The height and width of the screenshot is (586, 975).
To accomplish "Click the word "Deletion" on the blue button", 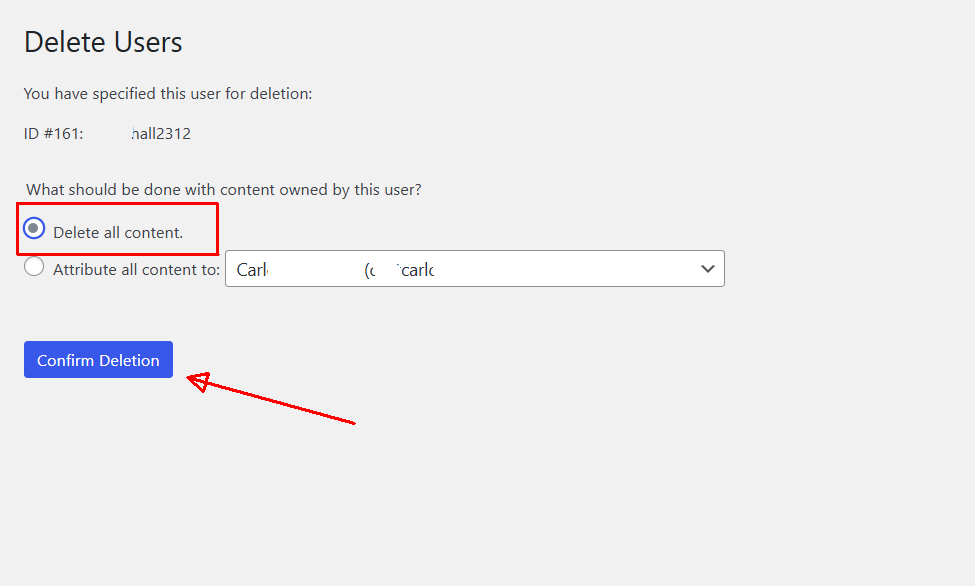I will [x=126, y=360].
